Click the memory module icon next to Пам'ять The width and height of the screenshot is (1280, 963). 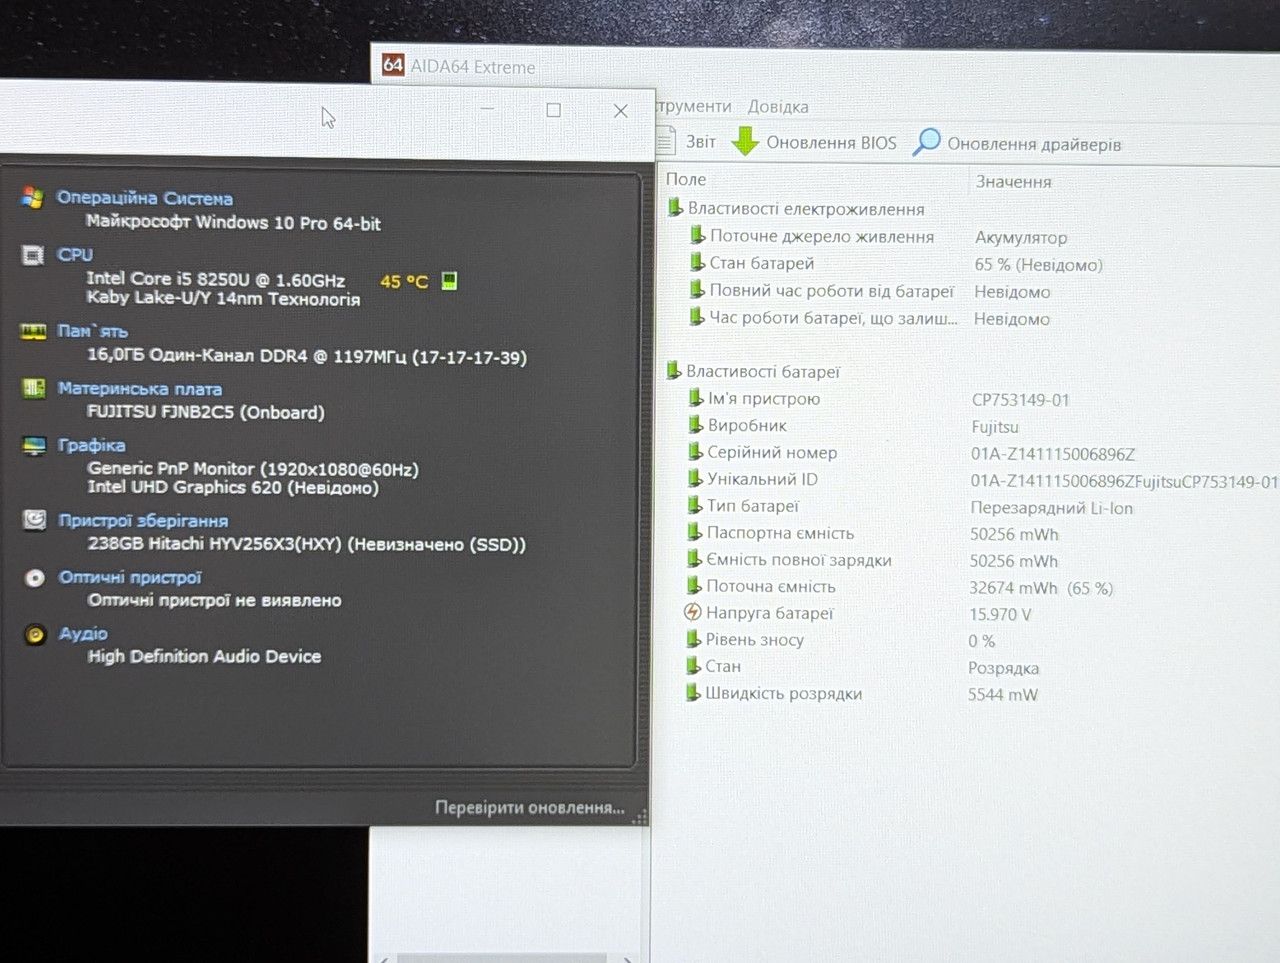click(x=33, y=332)
